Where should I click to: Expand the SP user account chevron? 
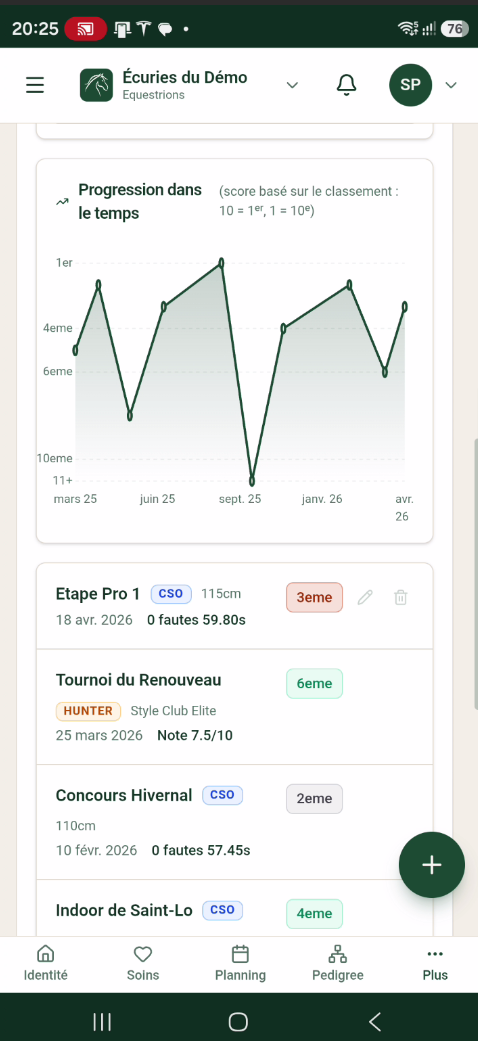click(451, 85)
